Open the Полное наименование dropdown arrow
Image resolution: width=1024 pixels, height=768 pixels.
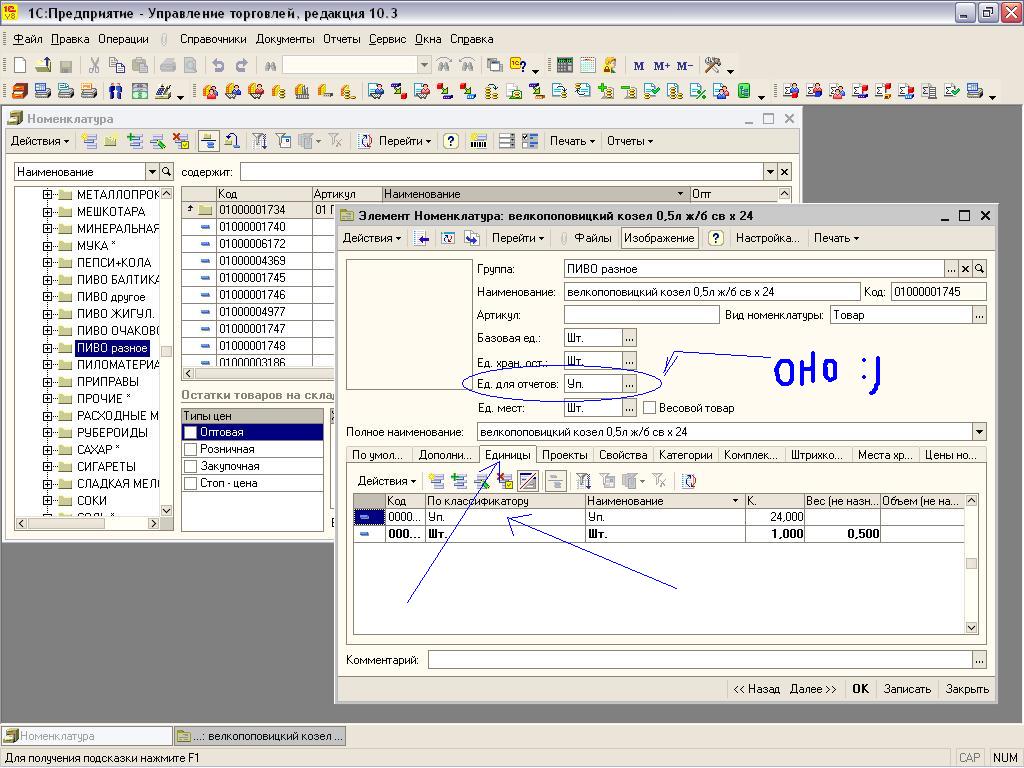pos(979,432)
